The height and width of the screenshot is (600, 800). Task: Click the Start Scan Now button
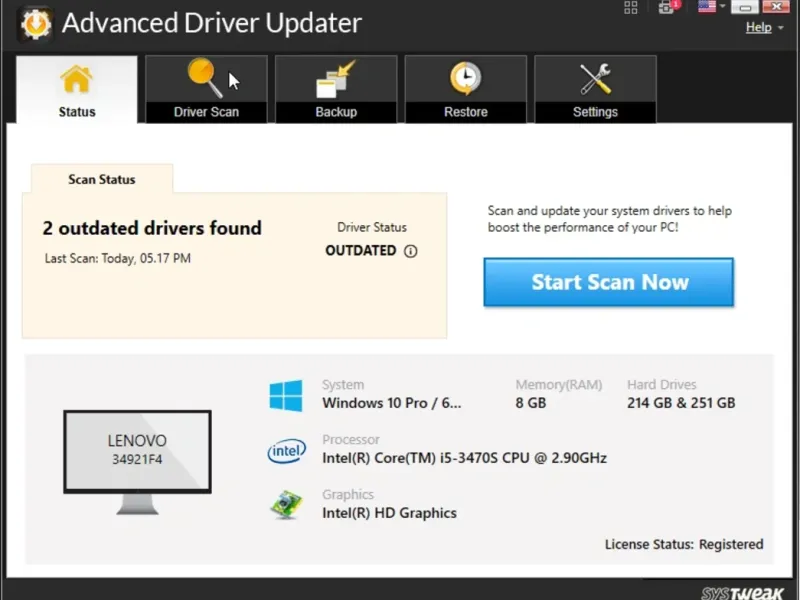(x=609, y=282)
